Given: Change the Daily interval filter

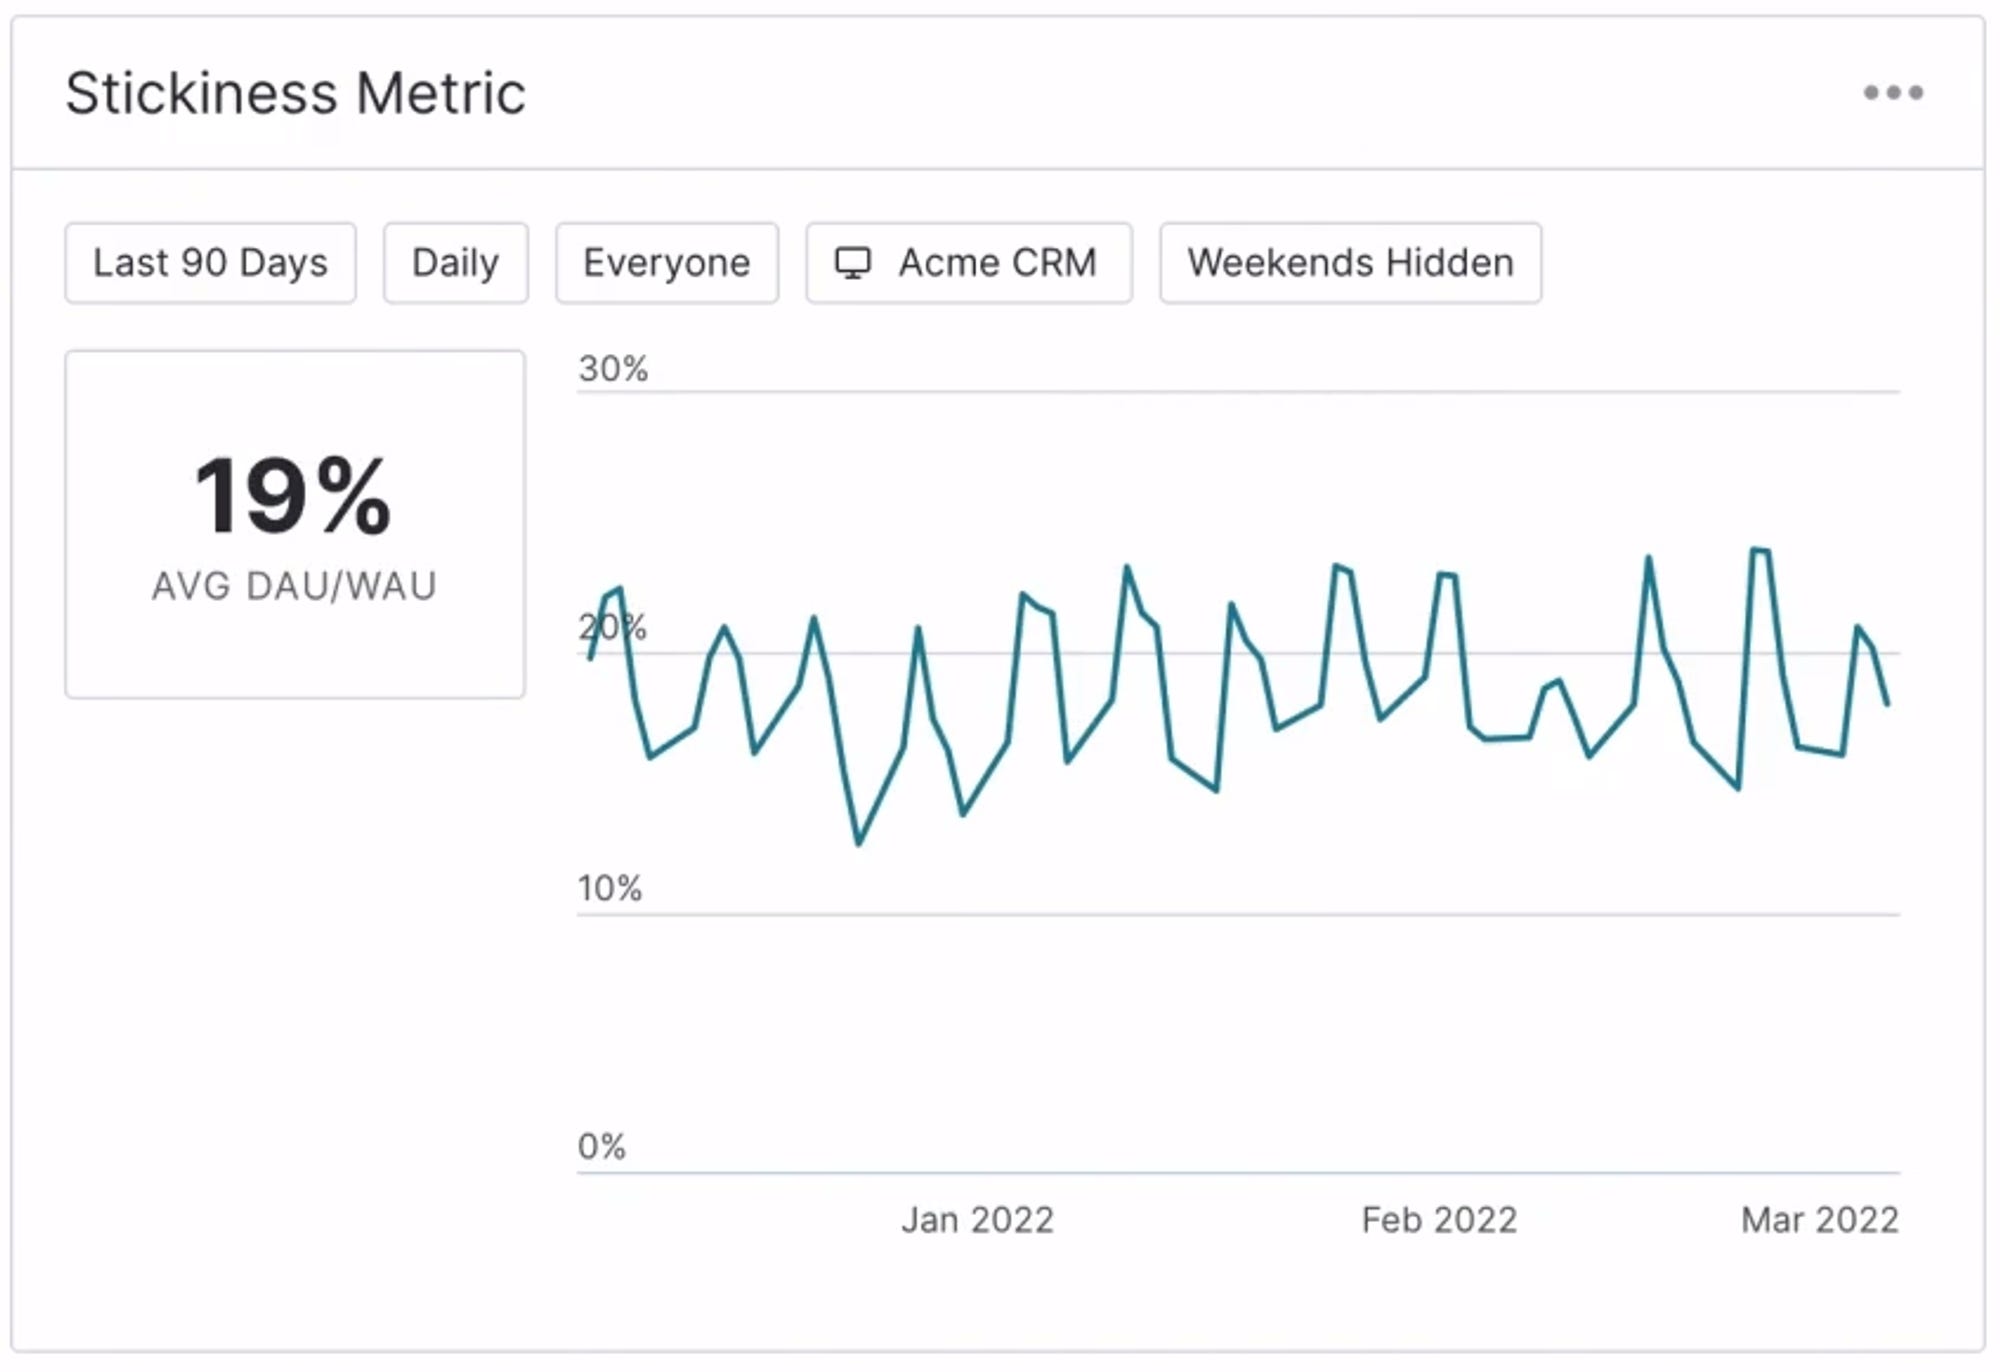Looking at the screenshot, I should (455, 263).
